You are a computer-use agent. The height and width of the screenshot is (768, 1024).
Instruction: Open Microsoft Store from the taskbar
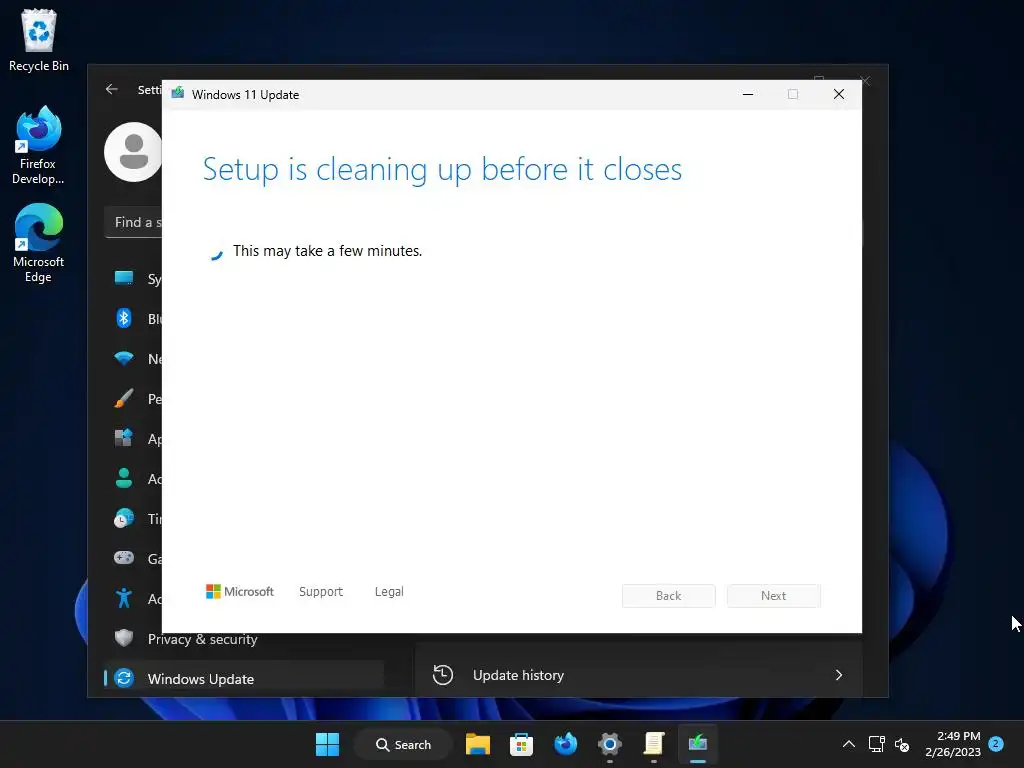coord(521,744)
